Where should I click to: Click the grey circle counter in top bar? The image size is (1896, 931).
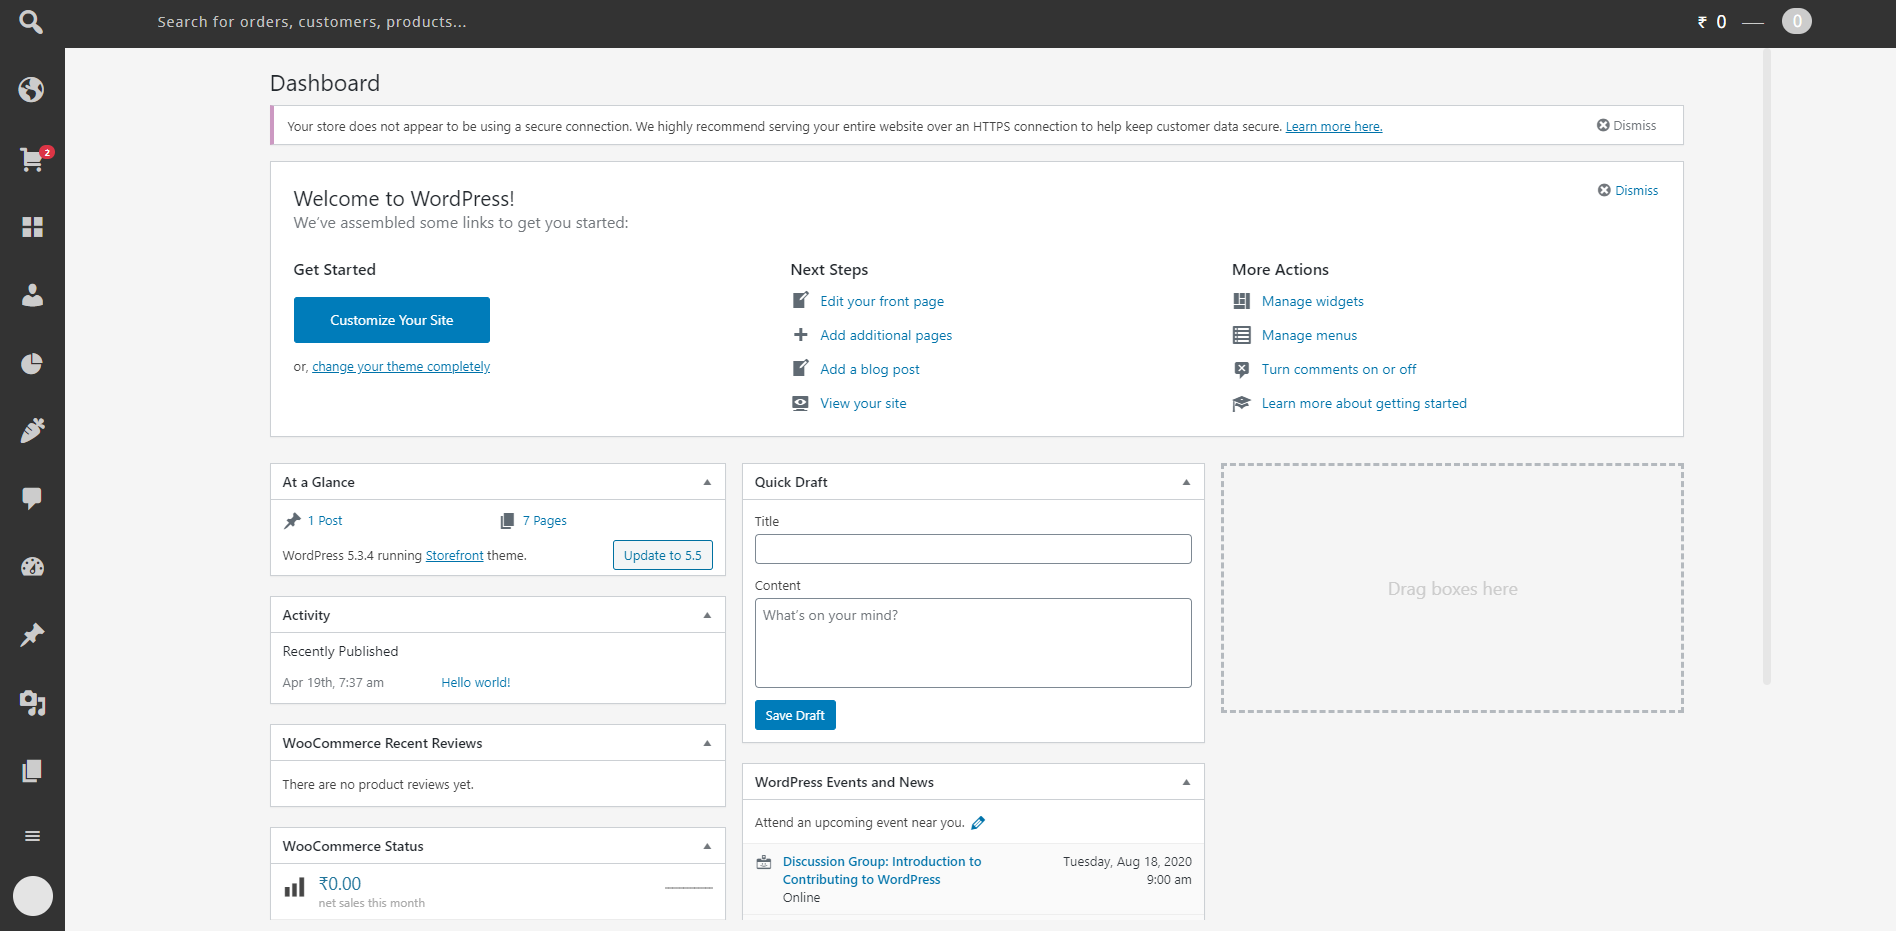[x=1797, y=21]
